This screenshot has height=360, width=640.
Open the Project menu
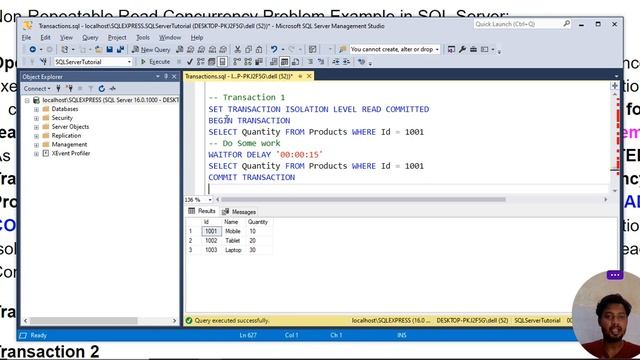[117, 37]
